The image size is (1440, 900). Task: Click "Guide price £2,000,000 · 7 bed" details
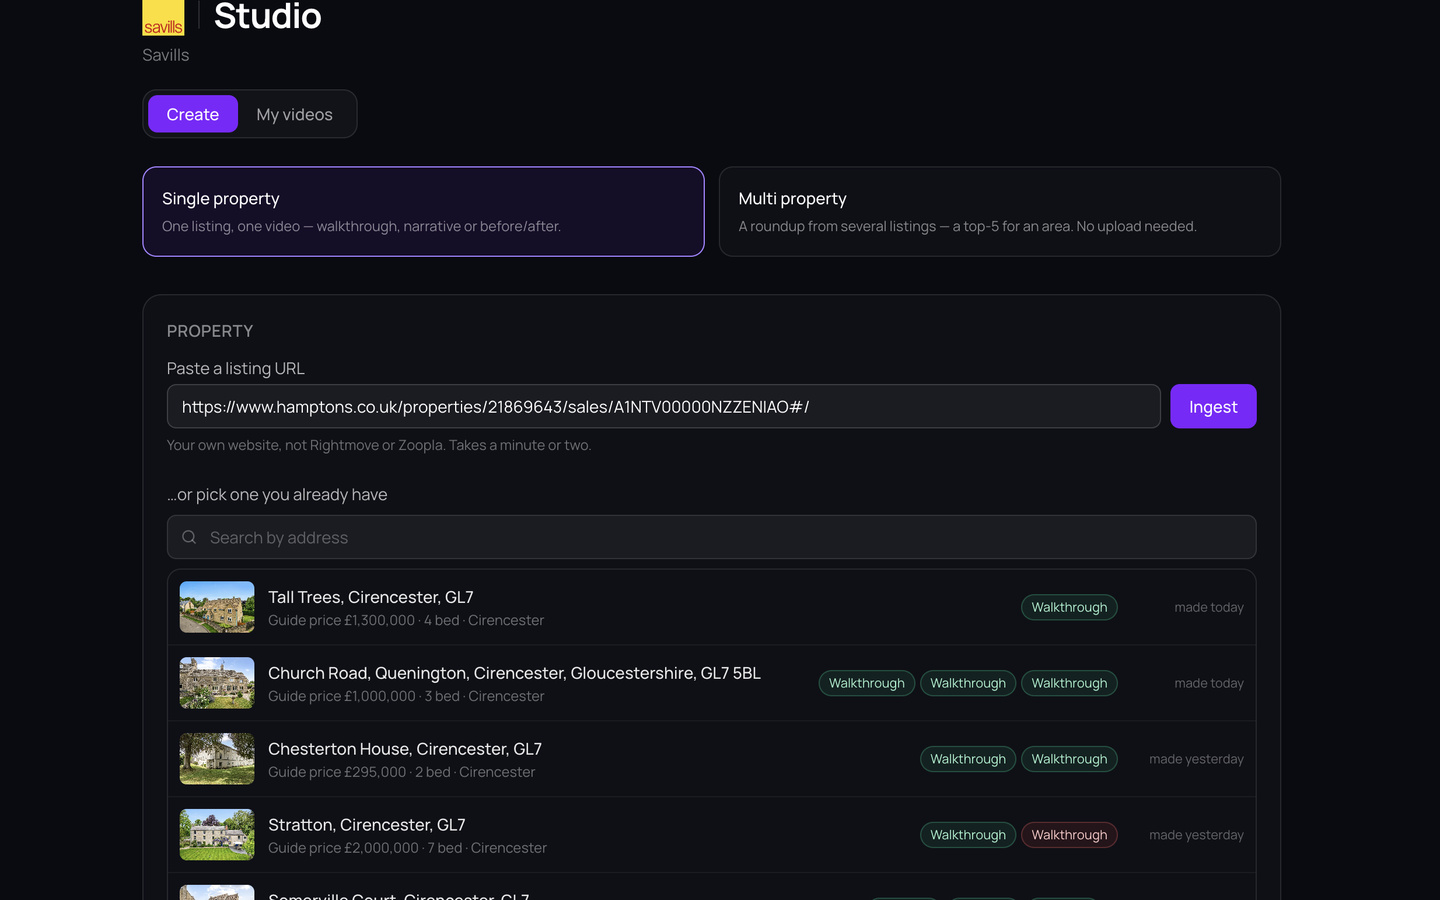pyautogui.click(x=408, y=848)
